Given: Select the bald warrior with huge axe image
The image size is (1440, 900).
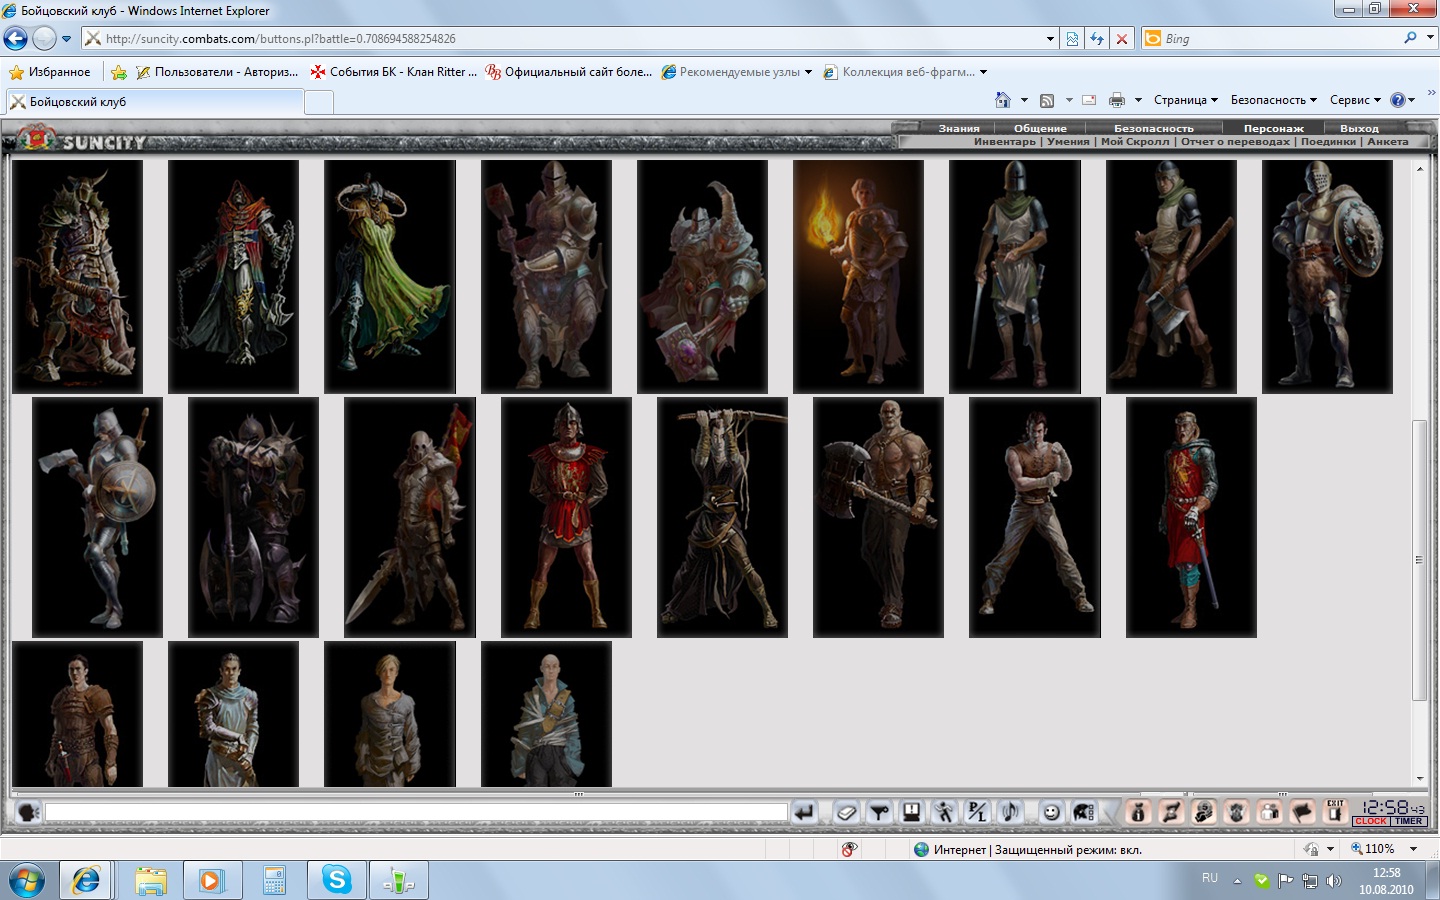Looking at the screenshot, I should (878, 517).
